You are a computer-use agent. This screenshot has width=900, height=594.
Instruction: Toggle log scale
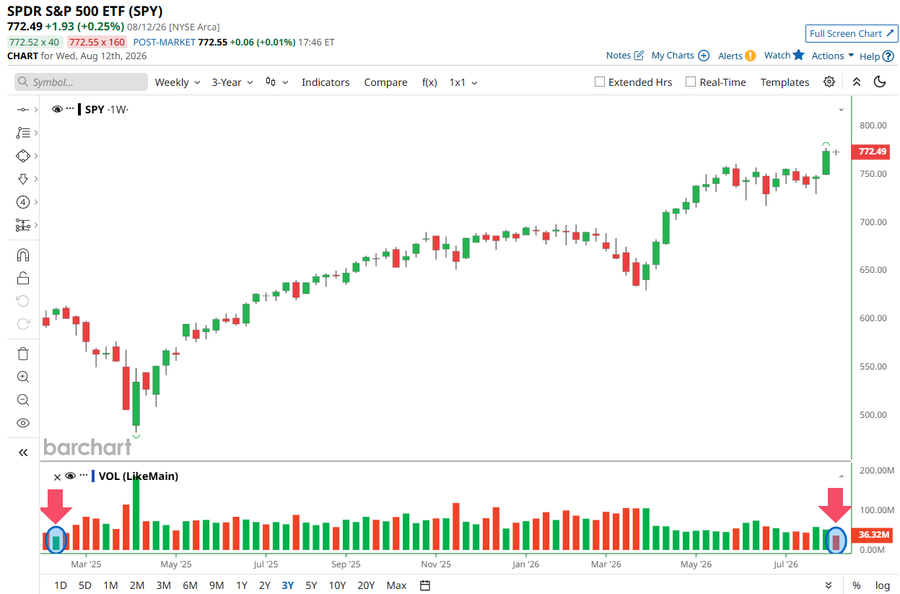882,585
